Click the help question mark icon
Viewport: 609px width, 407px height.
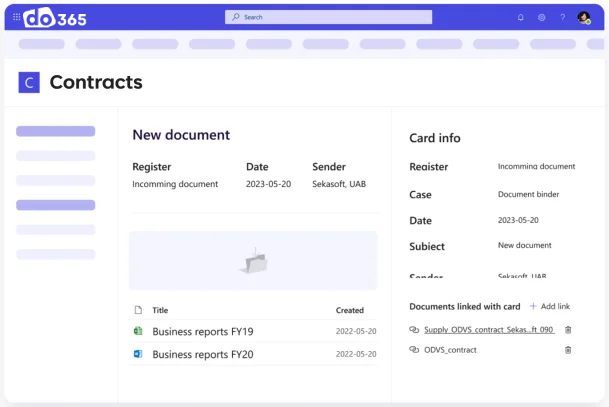click(x=562, y=17)
